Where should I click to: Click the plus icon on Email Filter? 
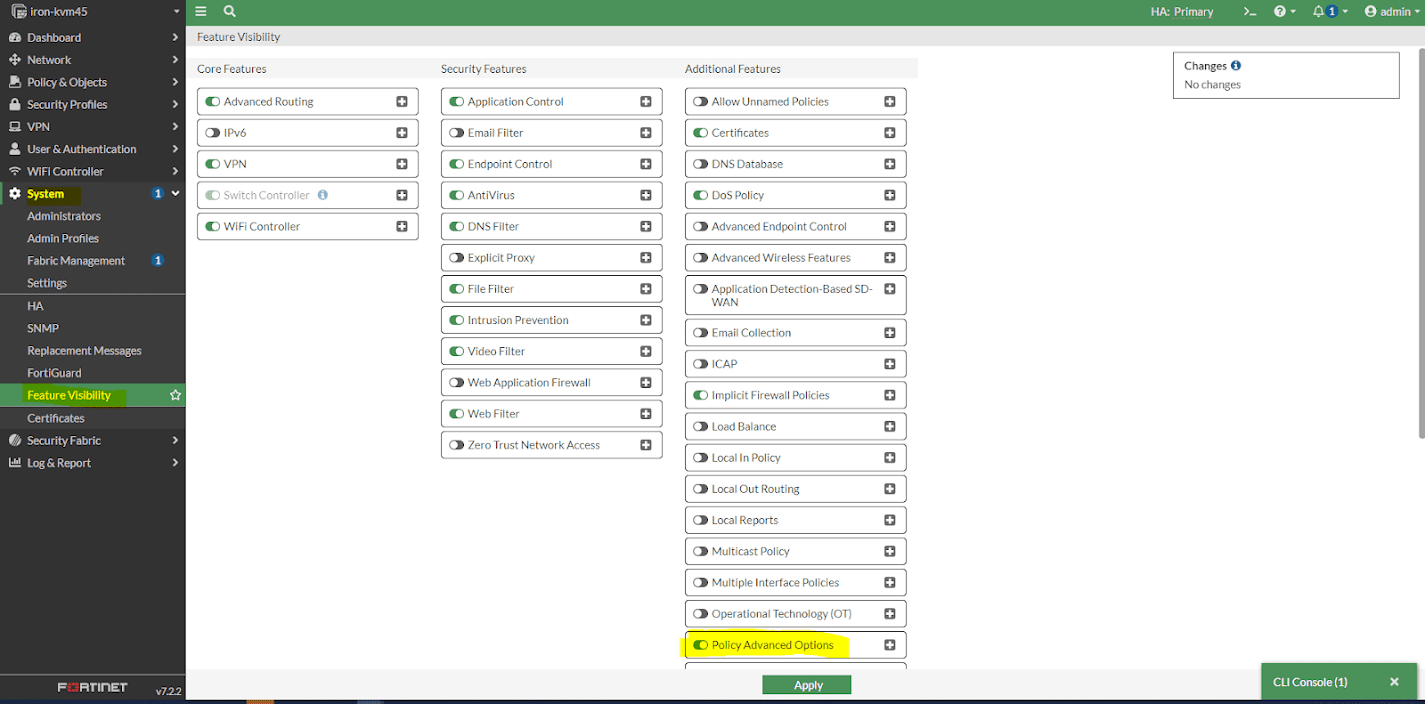pos(646,132)
